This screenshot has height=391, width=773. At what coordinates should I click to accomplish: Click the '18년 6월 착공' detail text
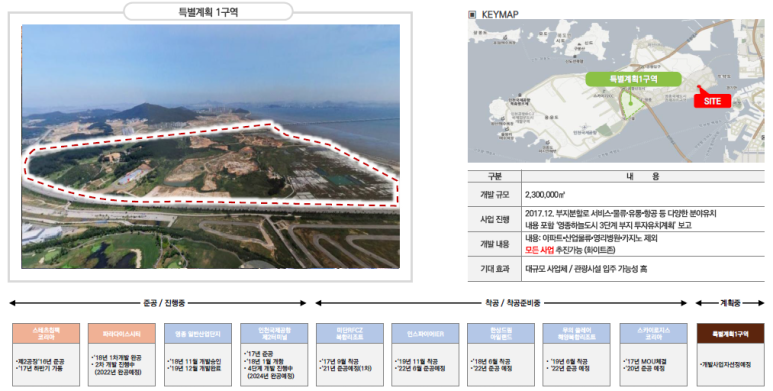pos(491,361)
